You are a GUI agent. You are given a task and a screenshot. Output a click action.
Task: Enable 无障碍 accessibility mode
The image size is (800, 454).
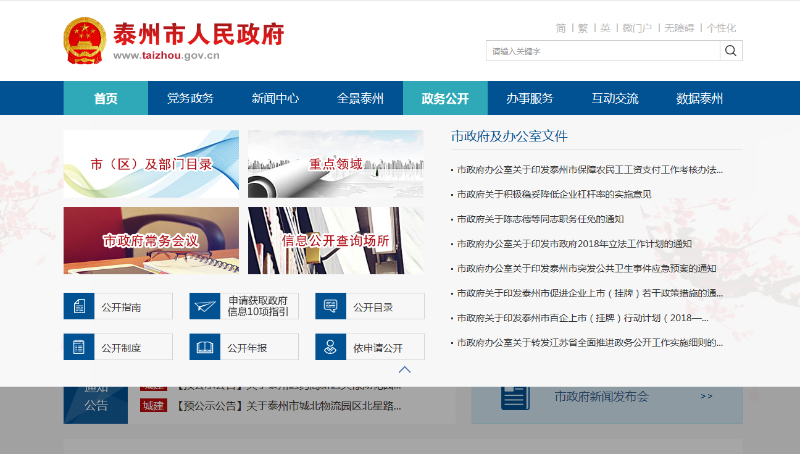click(677, 28)
